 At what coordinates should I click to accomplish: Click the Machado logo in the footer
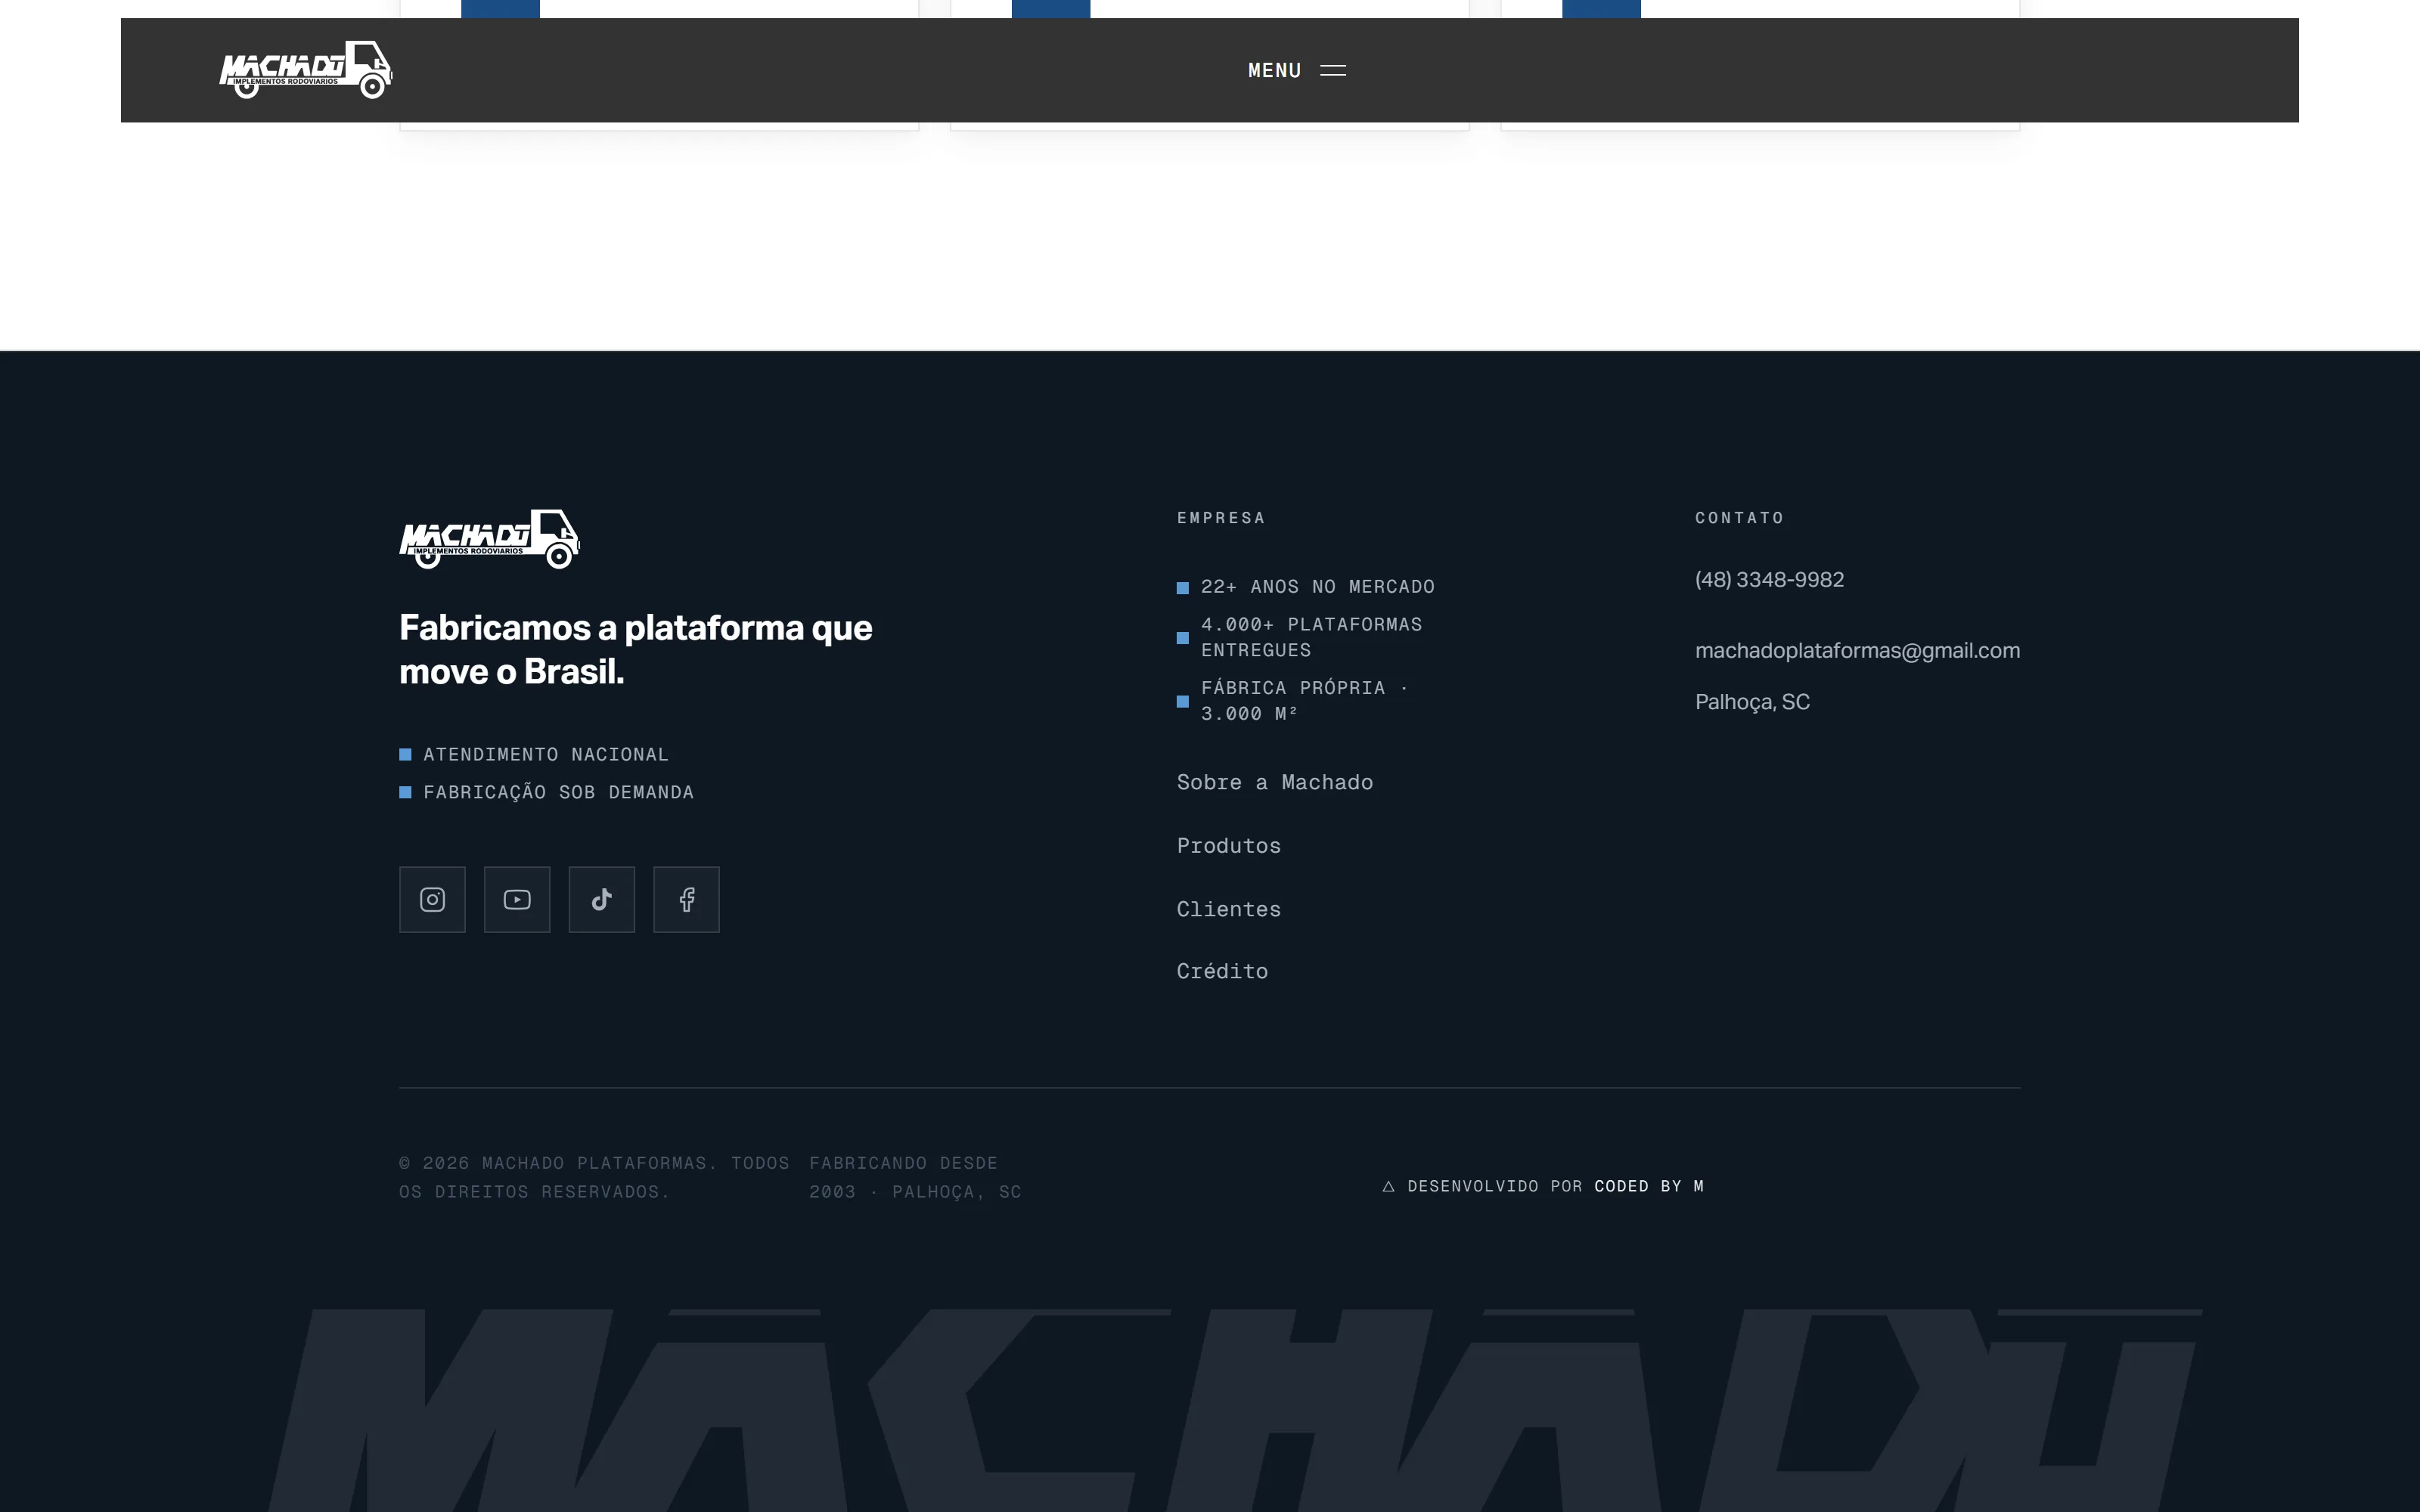(x=490, y=539)
